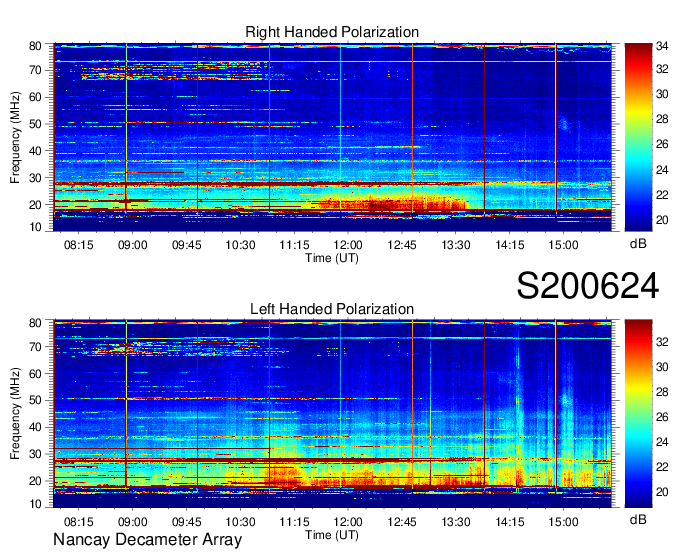The height and width of the screenshot is (552, 680).
Task: Click the 30 tick on Right Handed color bar
Action: point(662,95)
